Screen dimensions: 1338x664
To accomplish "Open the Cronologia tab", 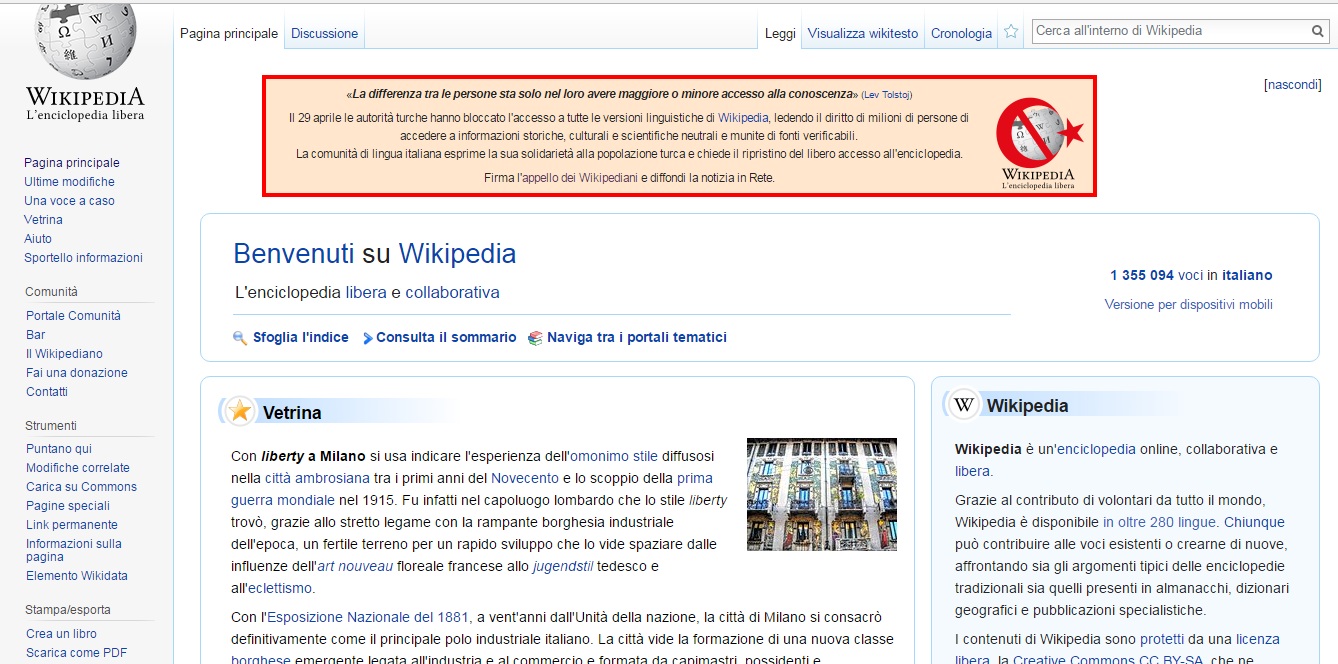I will 961,33.
